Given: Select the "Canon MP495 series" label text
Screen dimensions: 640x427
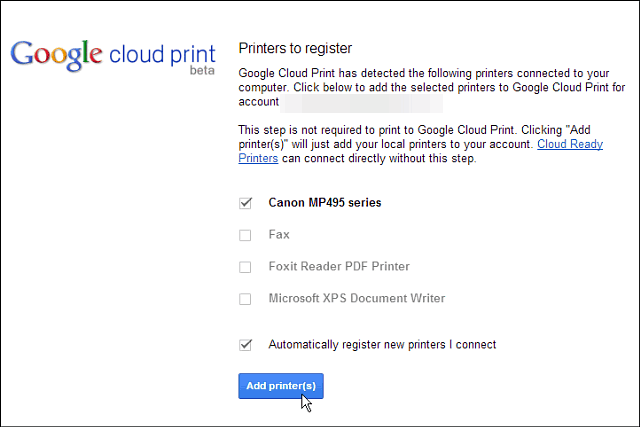Looking at the screenshot, I should pos(325,202).
